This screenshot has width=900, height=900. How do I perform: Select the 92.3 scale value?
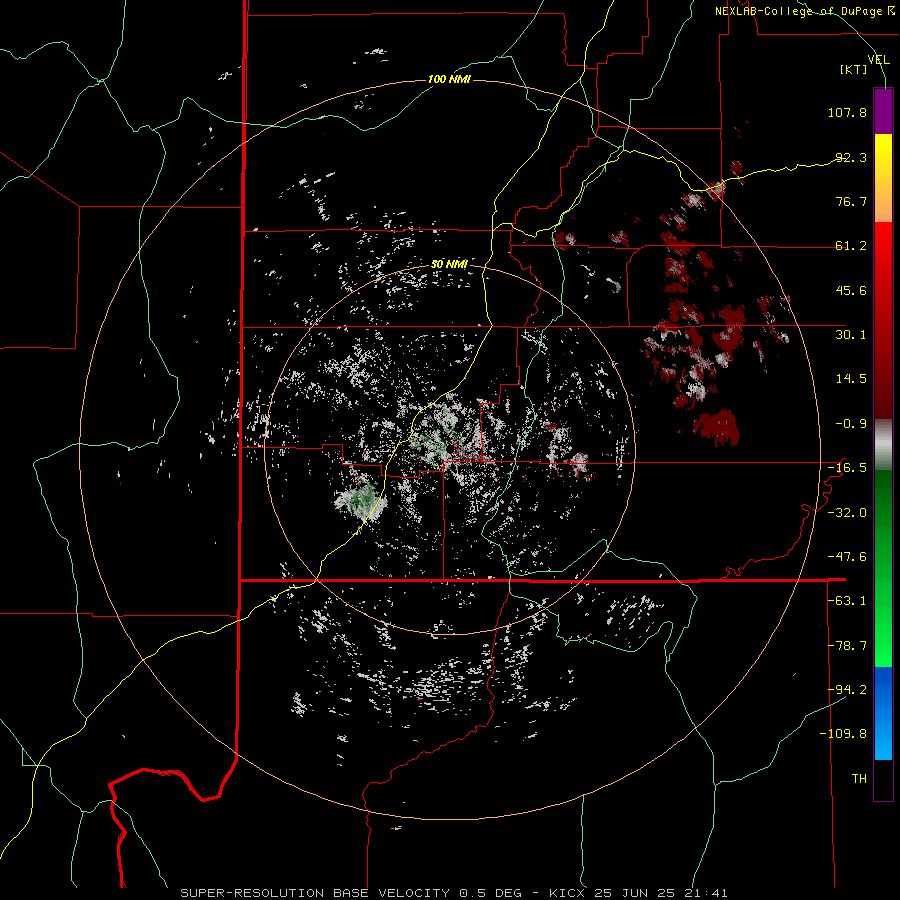(851, 157)
